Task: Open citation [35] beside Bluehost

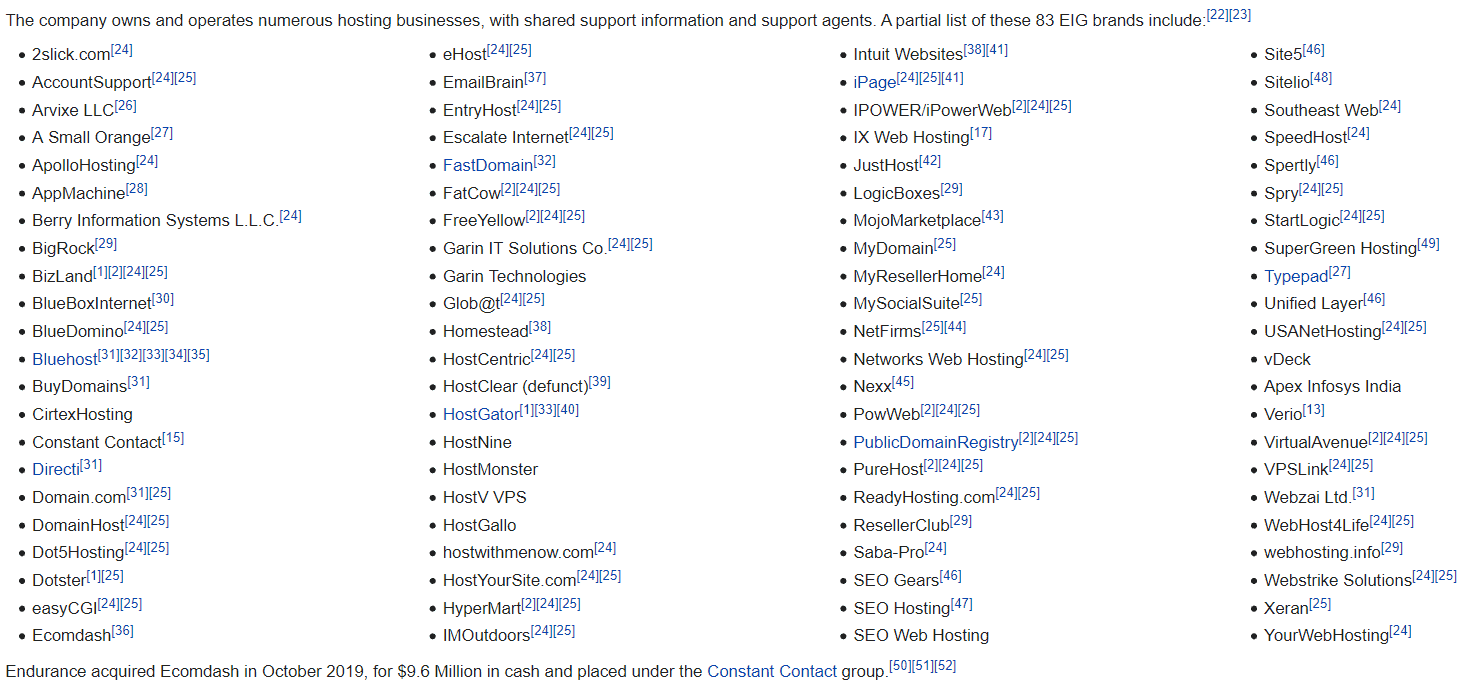Action: coord(198,355)
